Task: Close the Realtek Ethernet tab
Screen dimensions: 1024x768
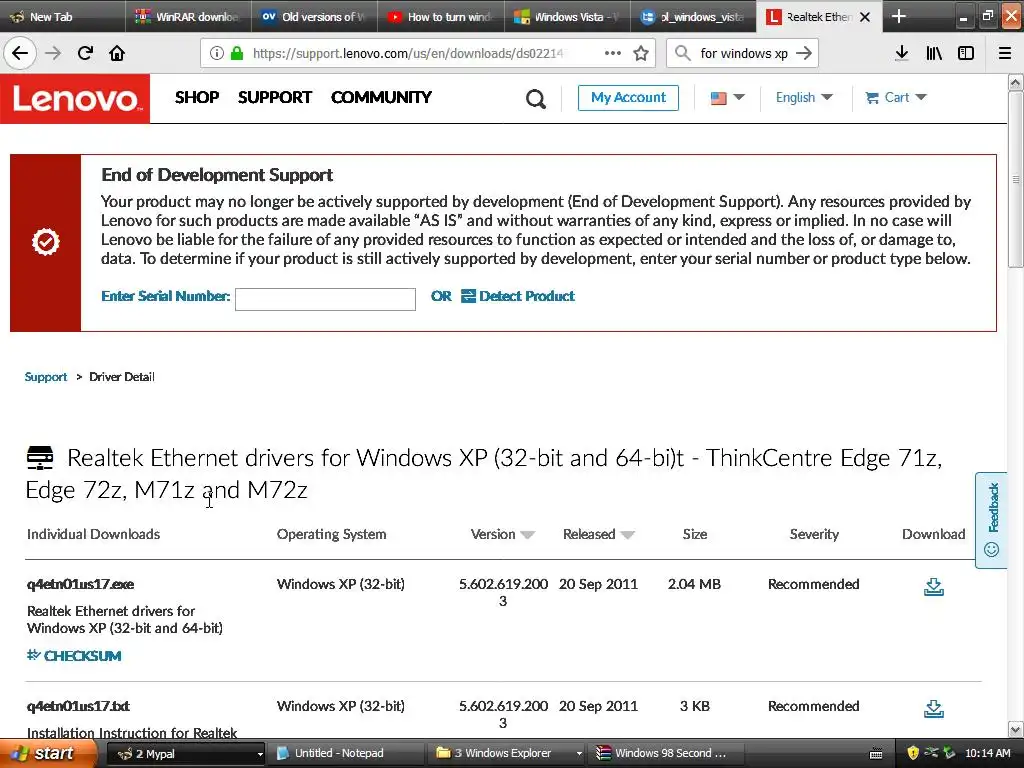Action: click(x=865, y=17)
